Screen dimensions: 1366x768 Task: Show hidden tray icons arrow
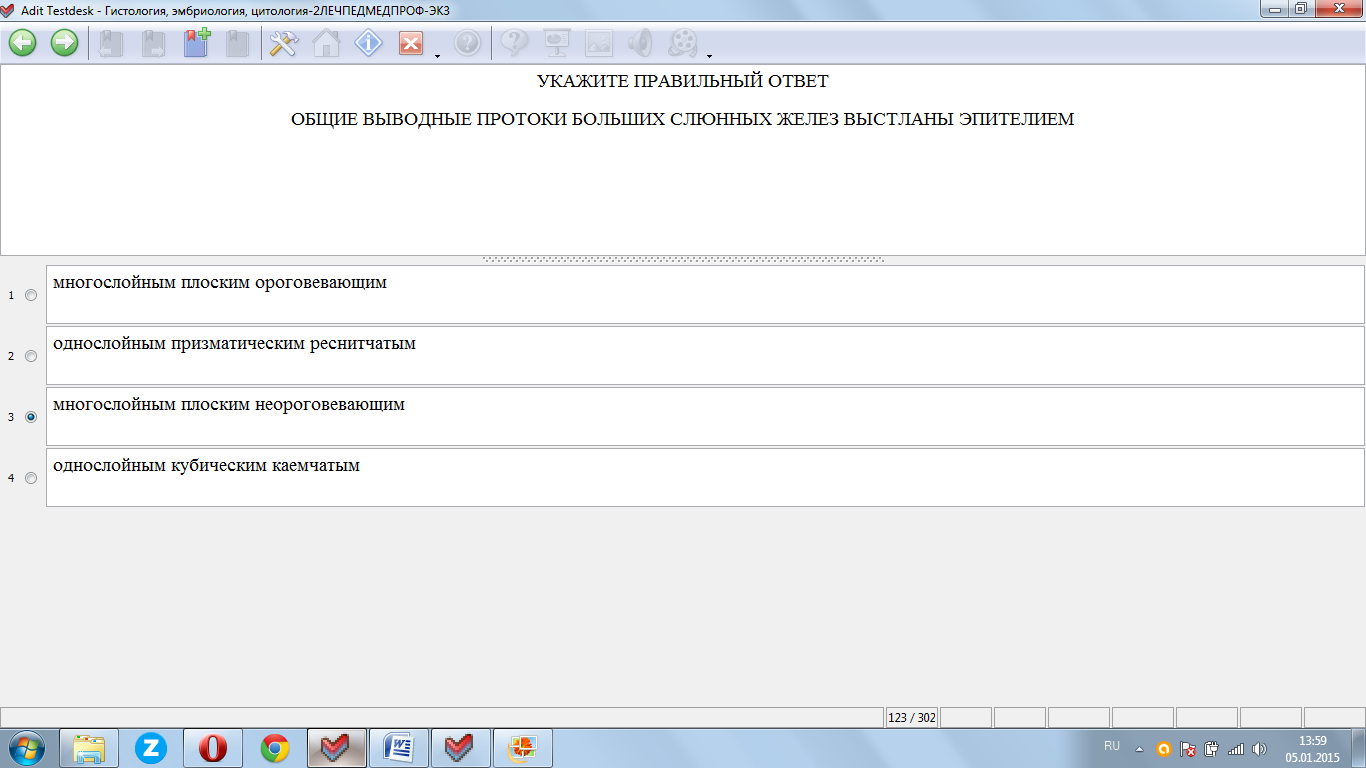[x=1139, y=749]
